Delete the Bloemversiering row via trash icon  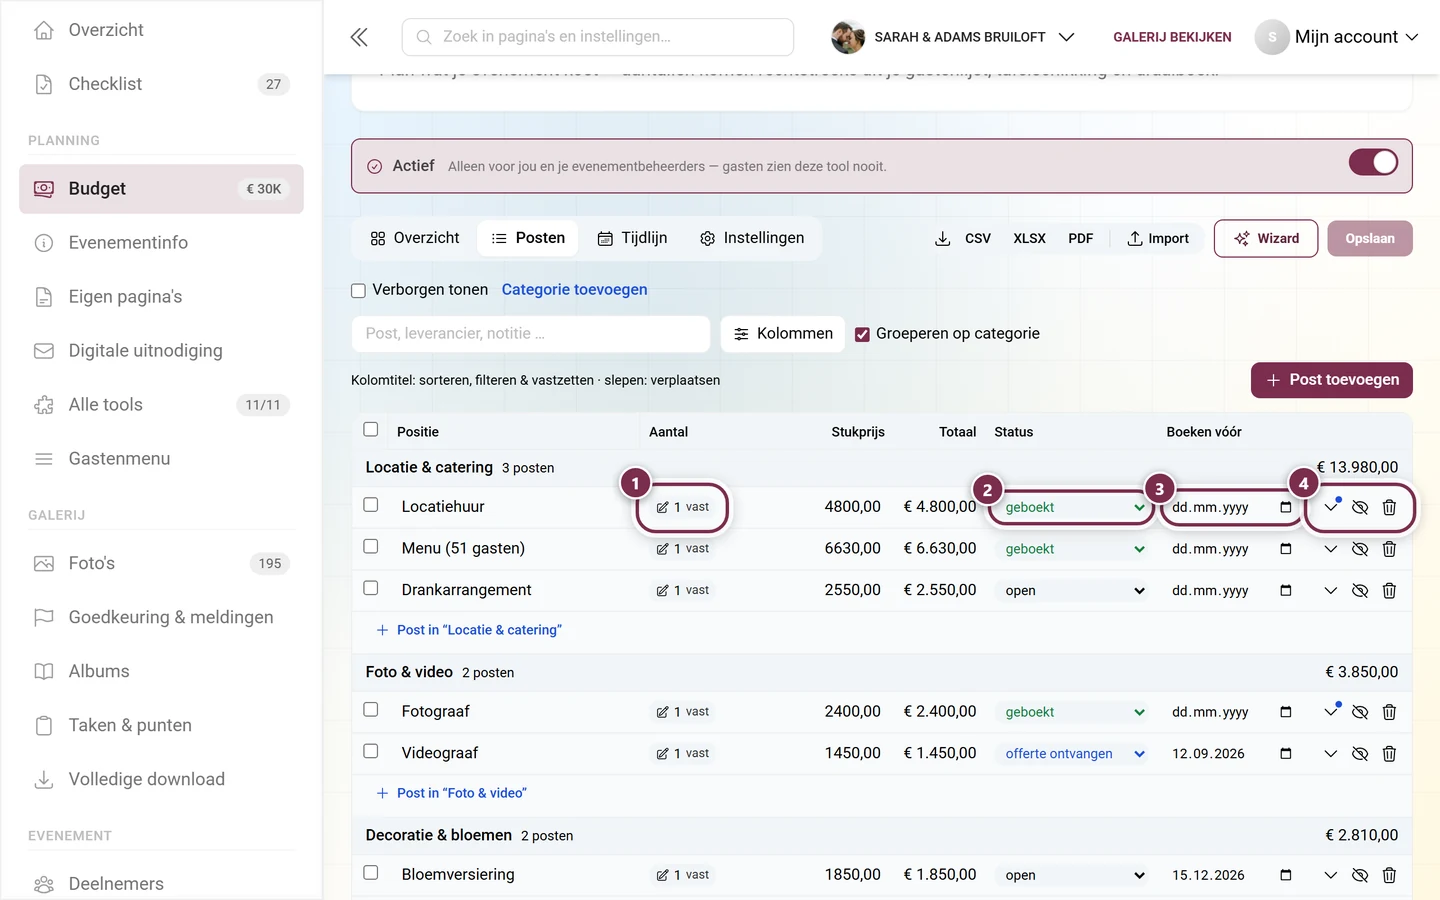click(1389, 875)
